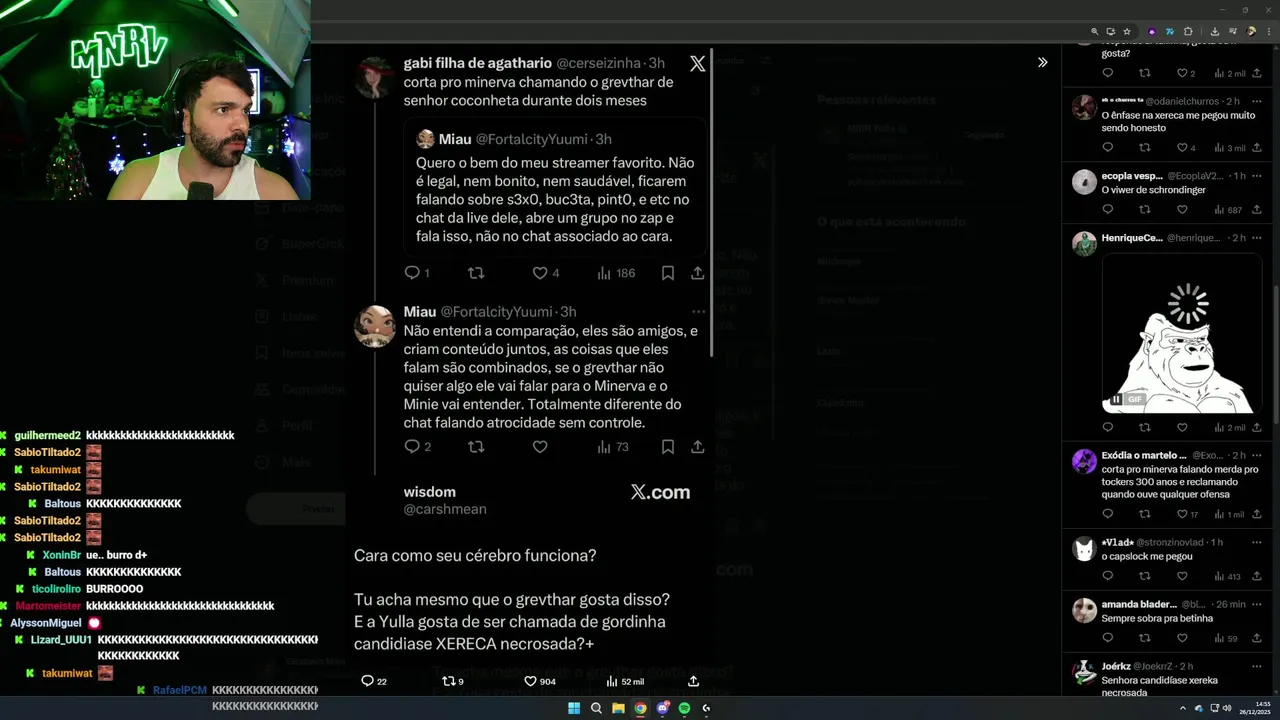Open volume control in system tray
Screen dimensions: 1280x720
(1228, 708)
